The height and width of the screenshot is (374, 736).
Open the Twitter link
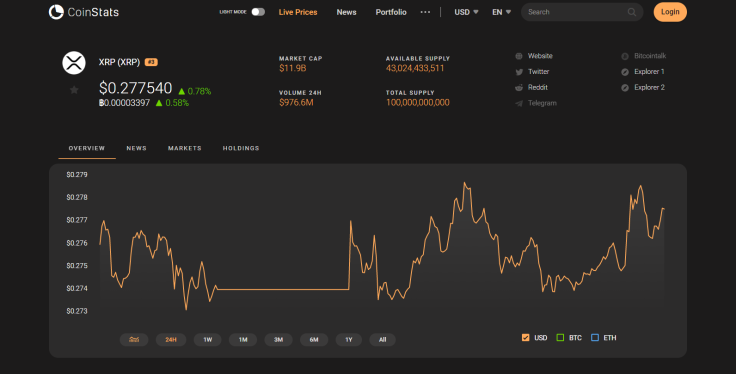pyautogui.click(x=538, y=72)
